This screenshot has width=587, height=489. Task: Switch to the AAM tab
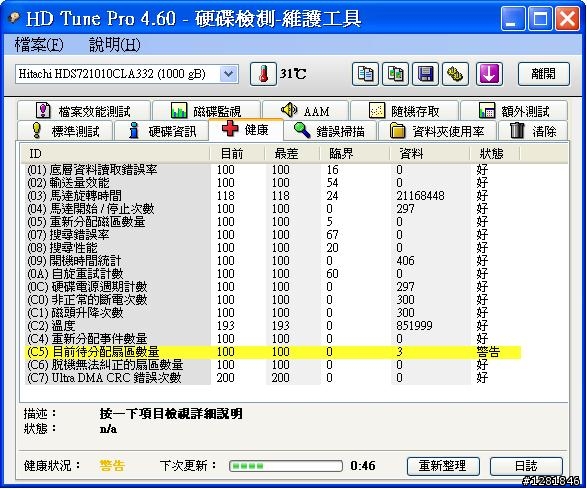305,111
